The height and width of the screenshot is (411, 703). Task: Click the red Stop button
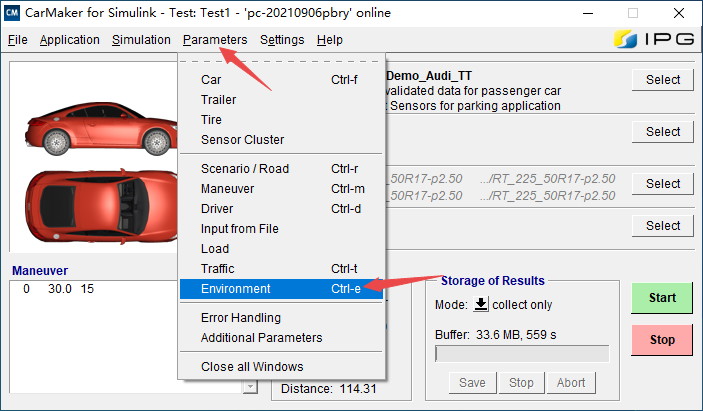(x=662, y=340)
